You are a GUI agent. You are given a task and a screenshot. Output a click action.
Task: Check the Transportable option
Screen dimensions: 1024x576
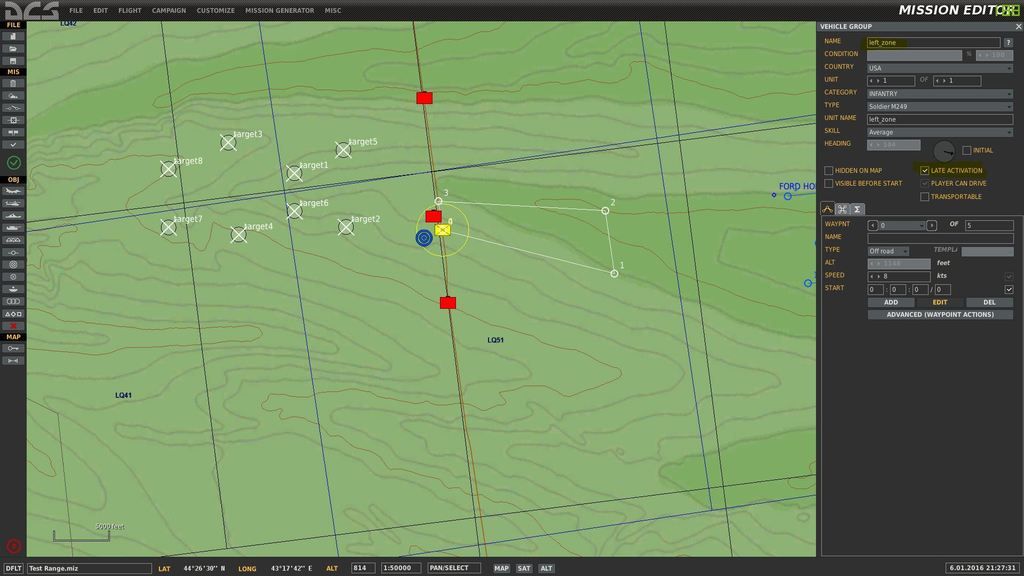point(925,197)
